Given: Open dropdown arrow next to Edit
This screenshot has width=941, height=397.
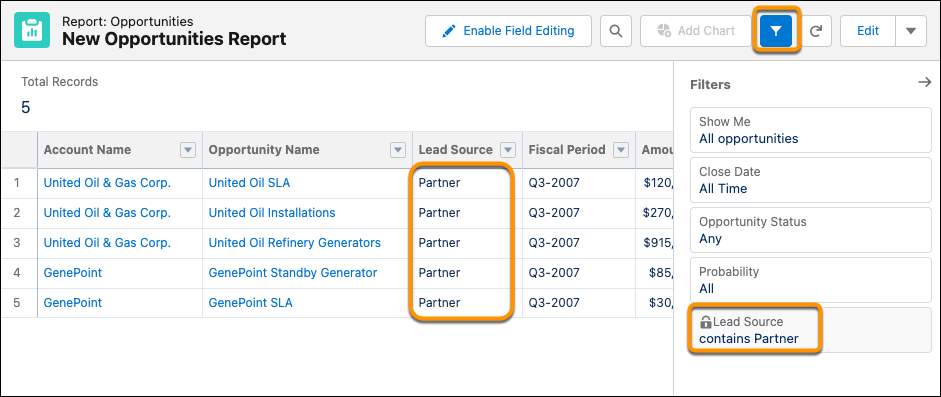Looking at the screenshot, I should pos(911,31).
